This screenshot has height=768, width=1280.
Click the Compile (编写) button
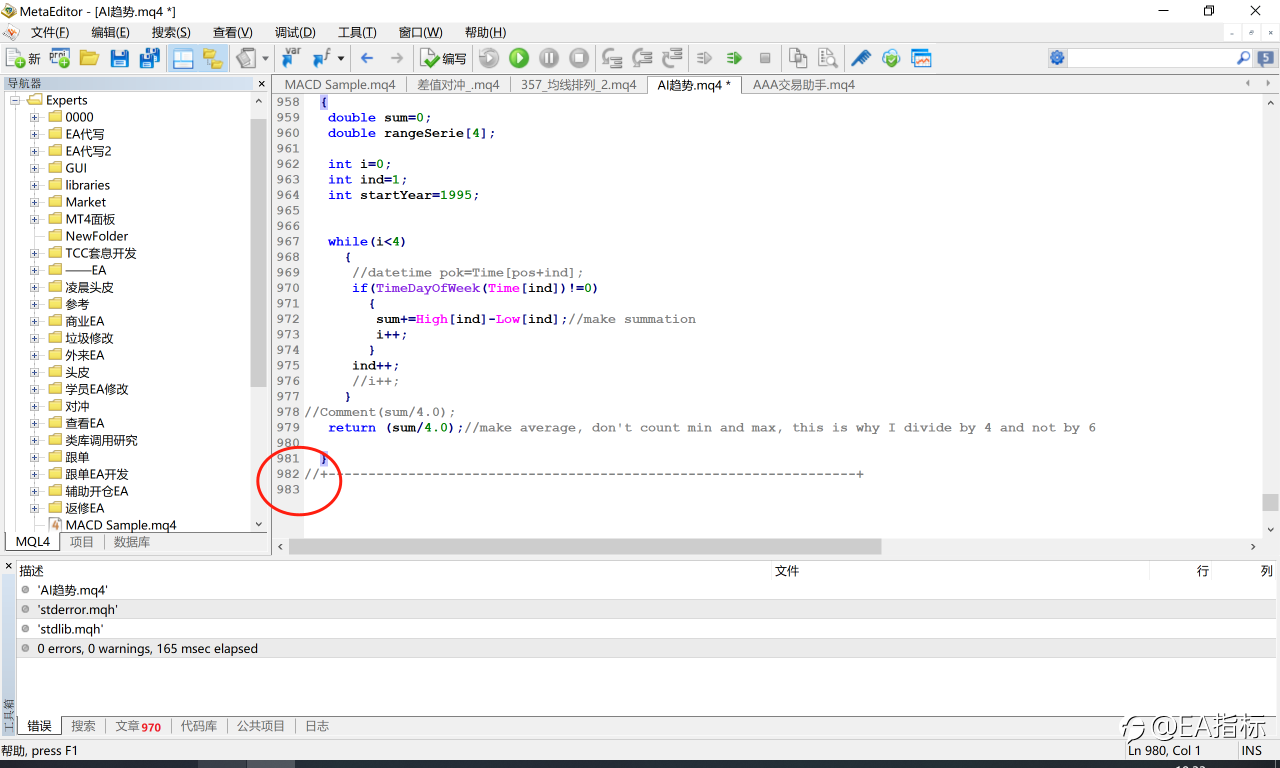point(443,59)
